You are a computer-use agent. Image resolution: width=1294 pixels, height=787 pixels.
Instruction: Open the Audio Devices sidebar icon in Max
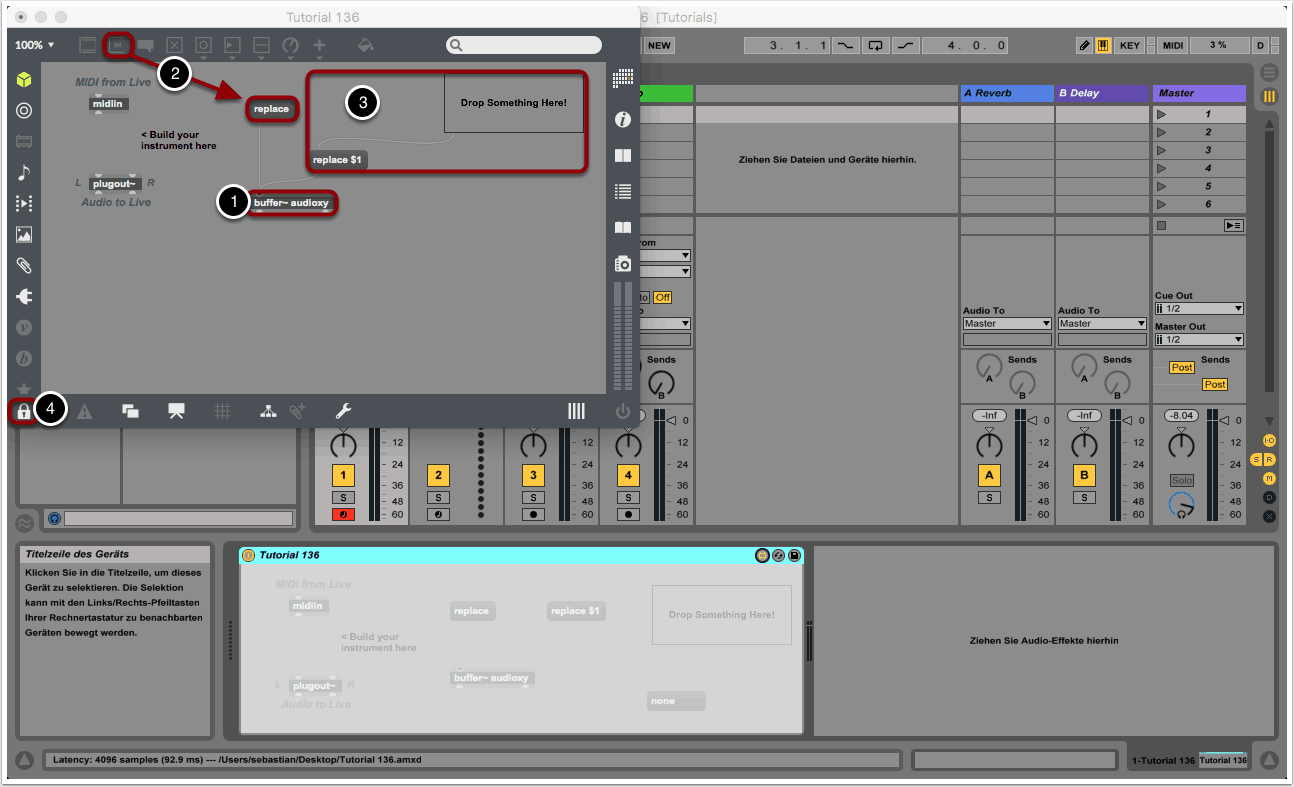24,111
